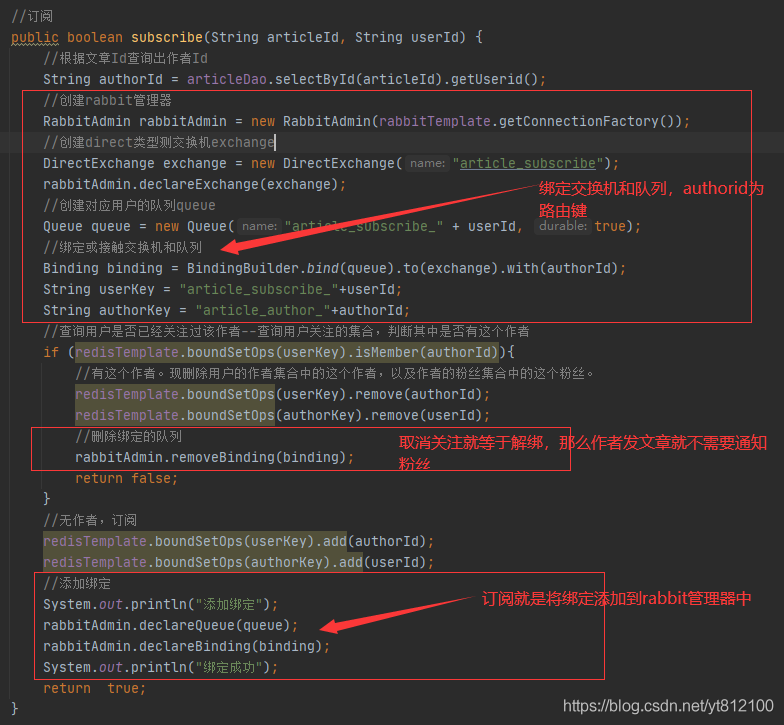Click remove(userId) on the authorKey line
Image resolution: width=784 pixels, height=725 pixels.
click(427, 416)
